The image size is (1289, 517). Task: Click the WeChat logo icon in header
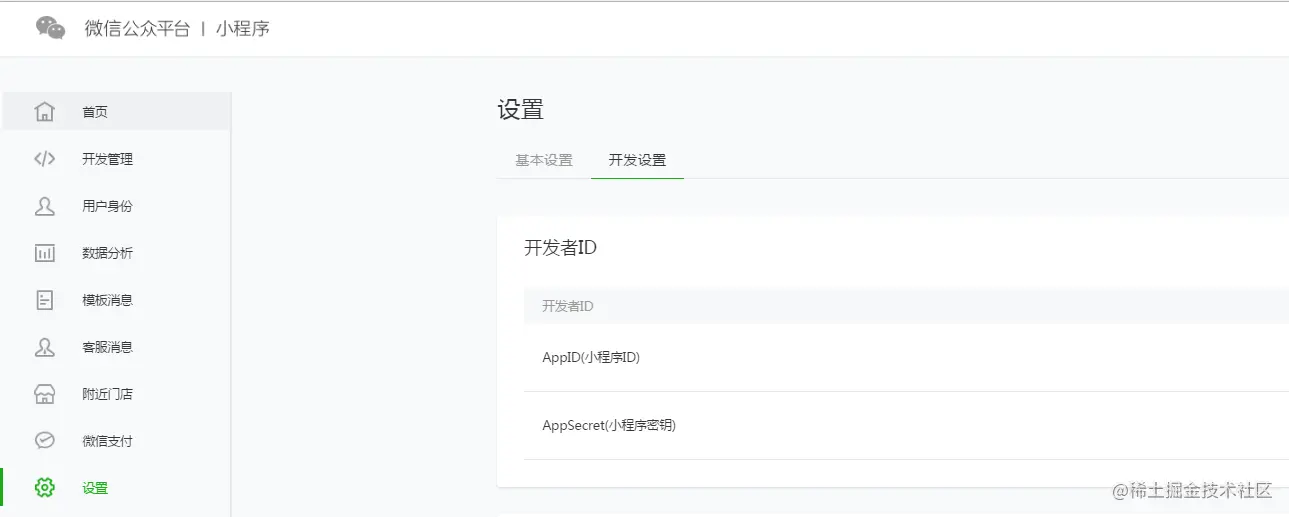click(x=51, y=28)
